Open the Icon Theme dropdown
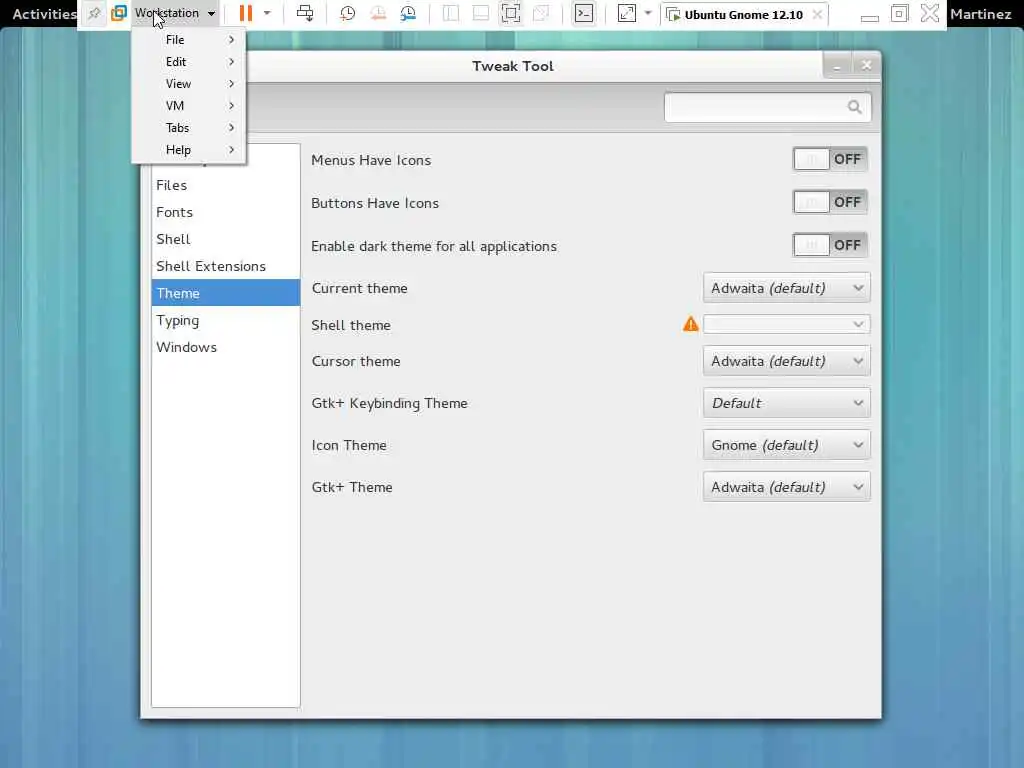This screenshot has height=768, width=1024. [786, 445]
